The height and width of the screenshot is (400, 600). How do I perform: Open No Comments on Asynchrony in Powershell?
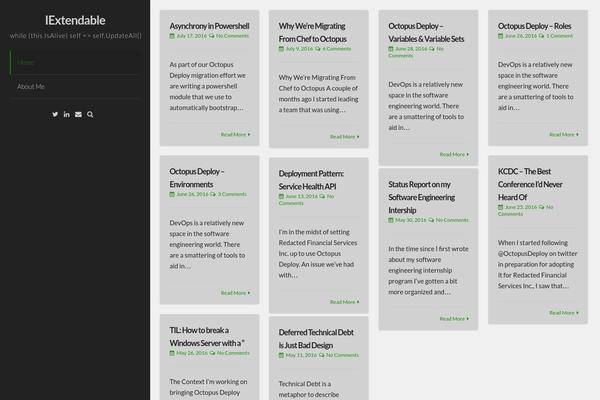click(x=232, y=36)
